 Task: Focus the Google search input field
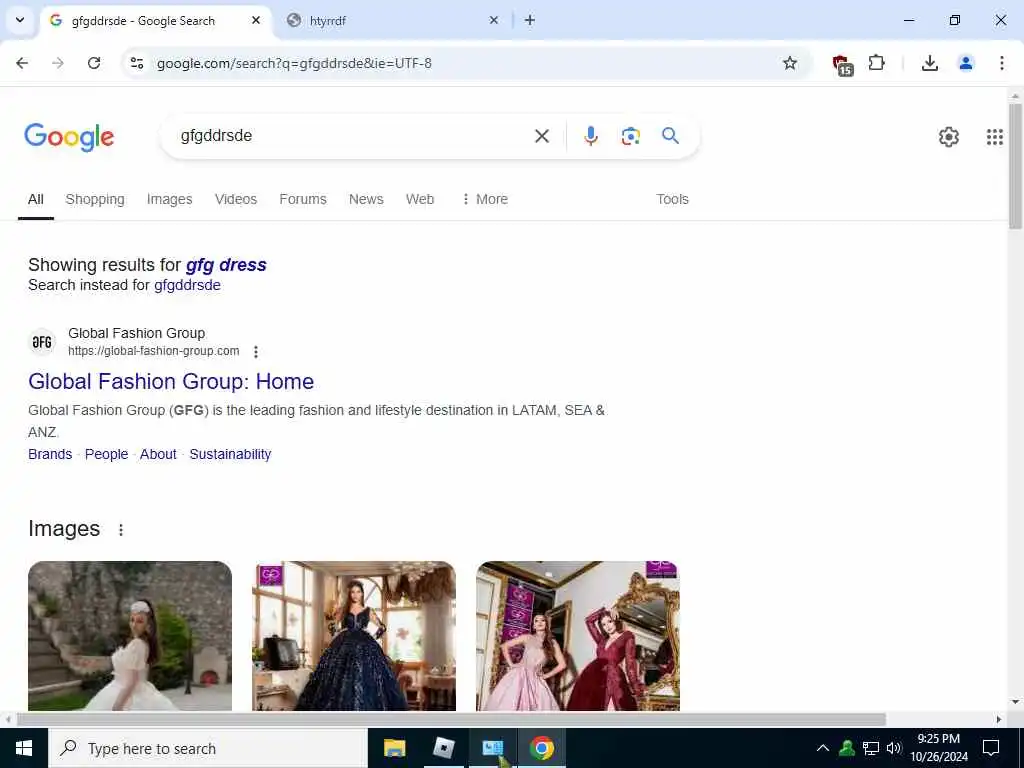353,136
